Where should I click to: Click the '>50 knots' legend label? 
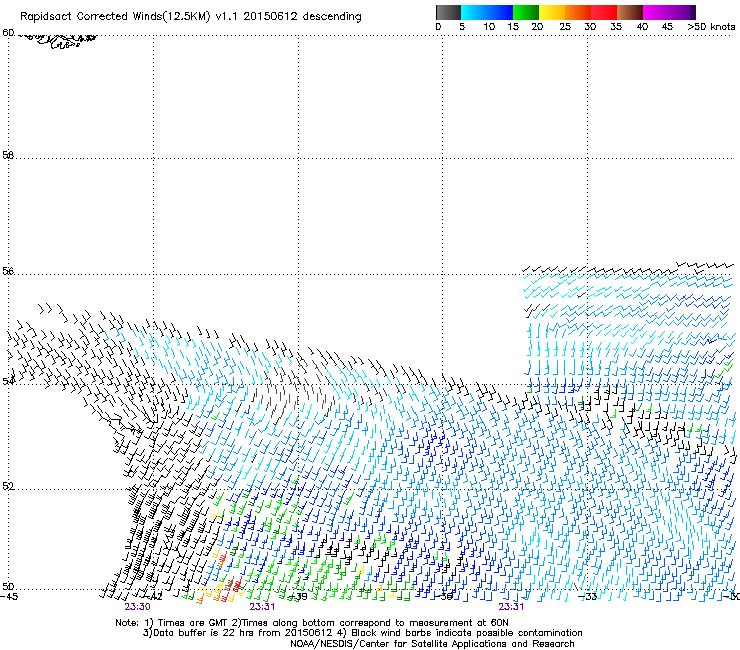[711, 27]
